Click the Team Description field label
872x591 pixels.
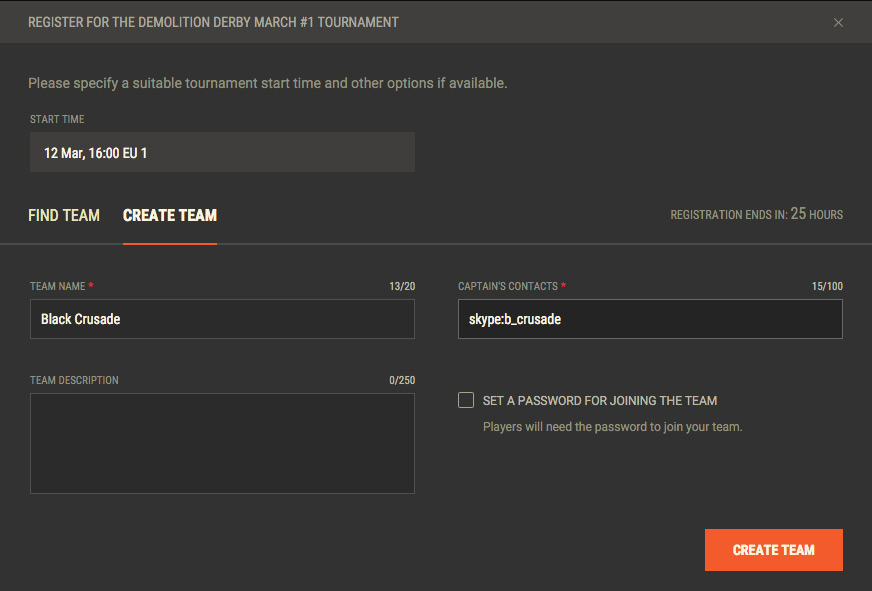pyautogui.click(x=74, y=380)
